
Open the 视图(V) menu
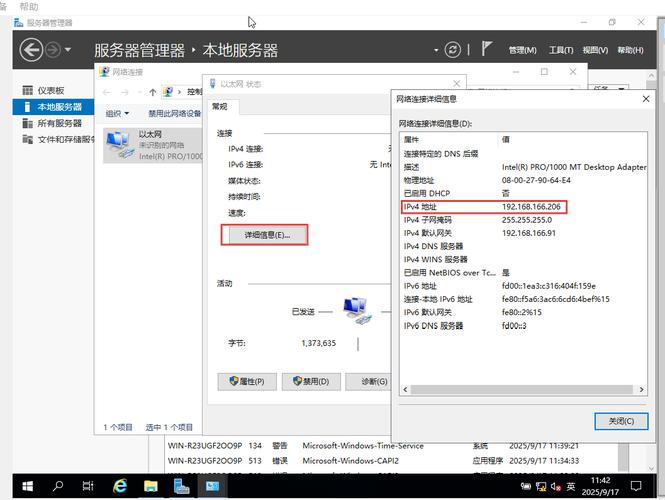click(595, 50)
